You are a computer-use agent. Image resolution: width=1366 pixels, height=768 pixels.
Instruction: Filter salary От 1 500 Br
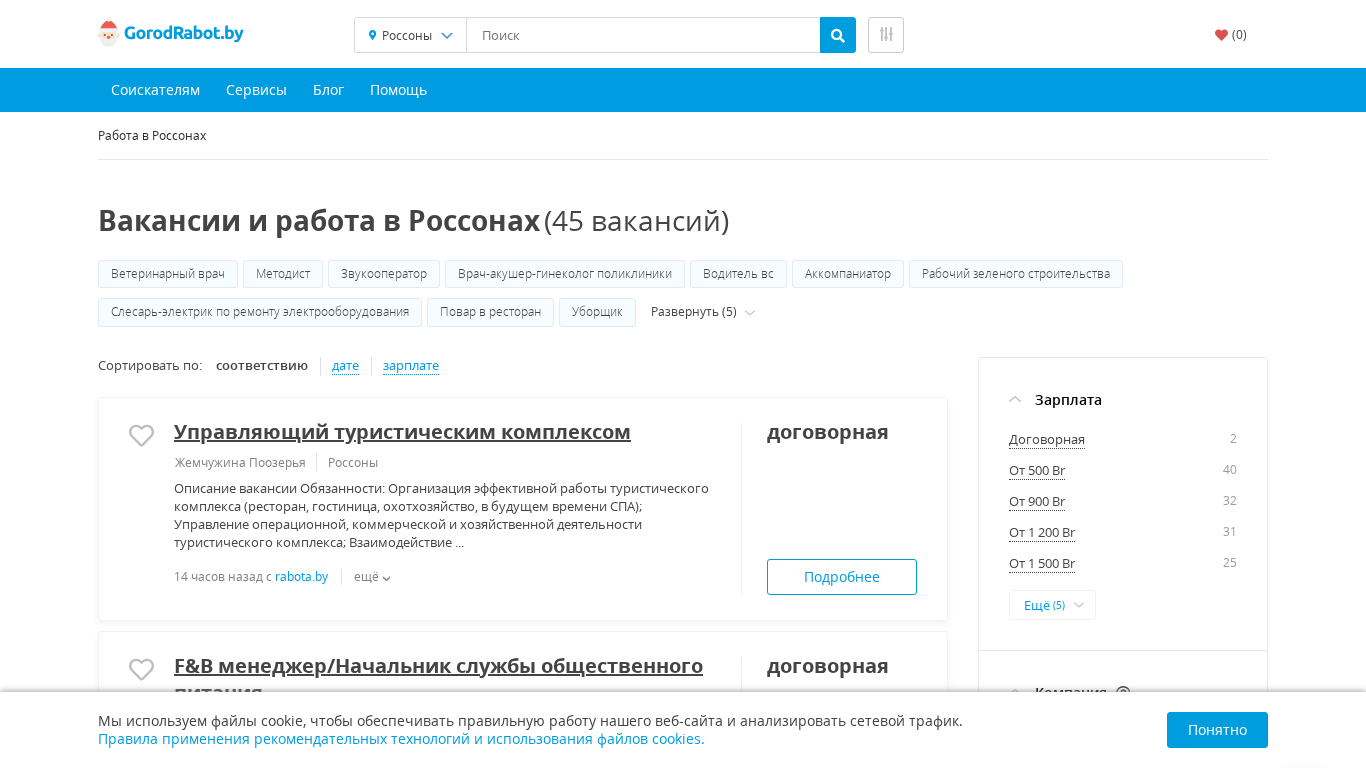click(x=1042, y=564)
